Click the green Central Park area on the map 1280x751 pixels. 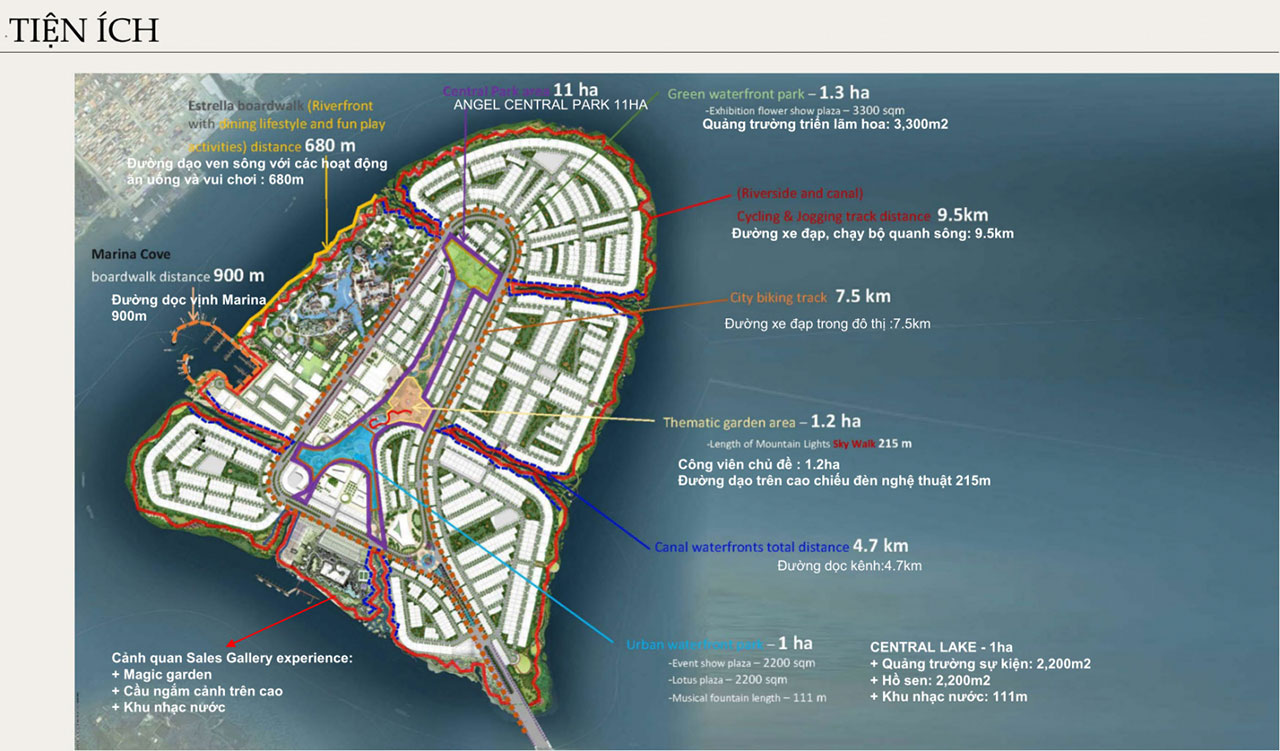coord(474,267)
